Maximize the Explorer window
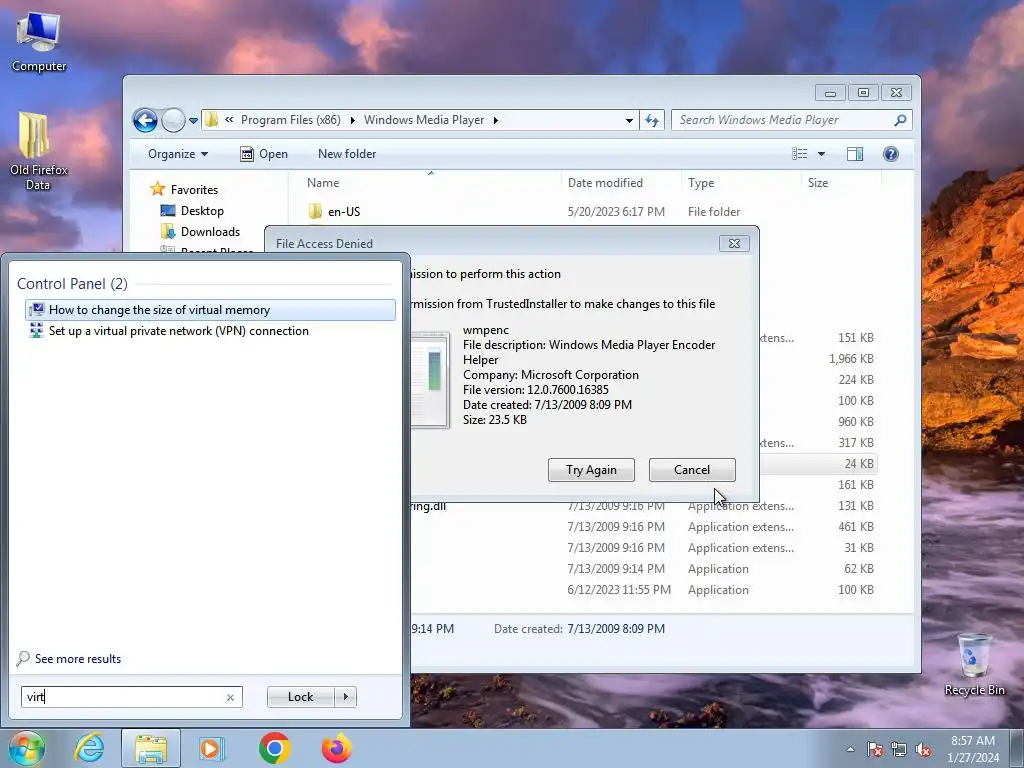Image resolution: width=1024 pixels, height=768 pixels. point(863,93)
